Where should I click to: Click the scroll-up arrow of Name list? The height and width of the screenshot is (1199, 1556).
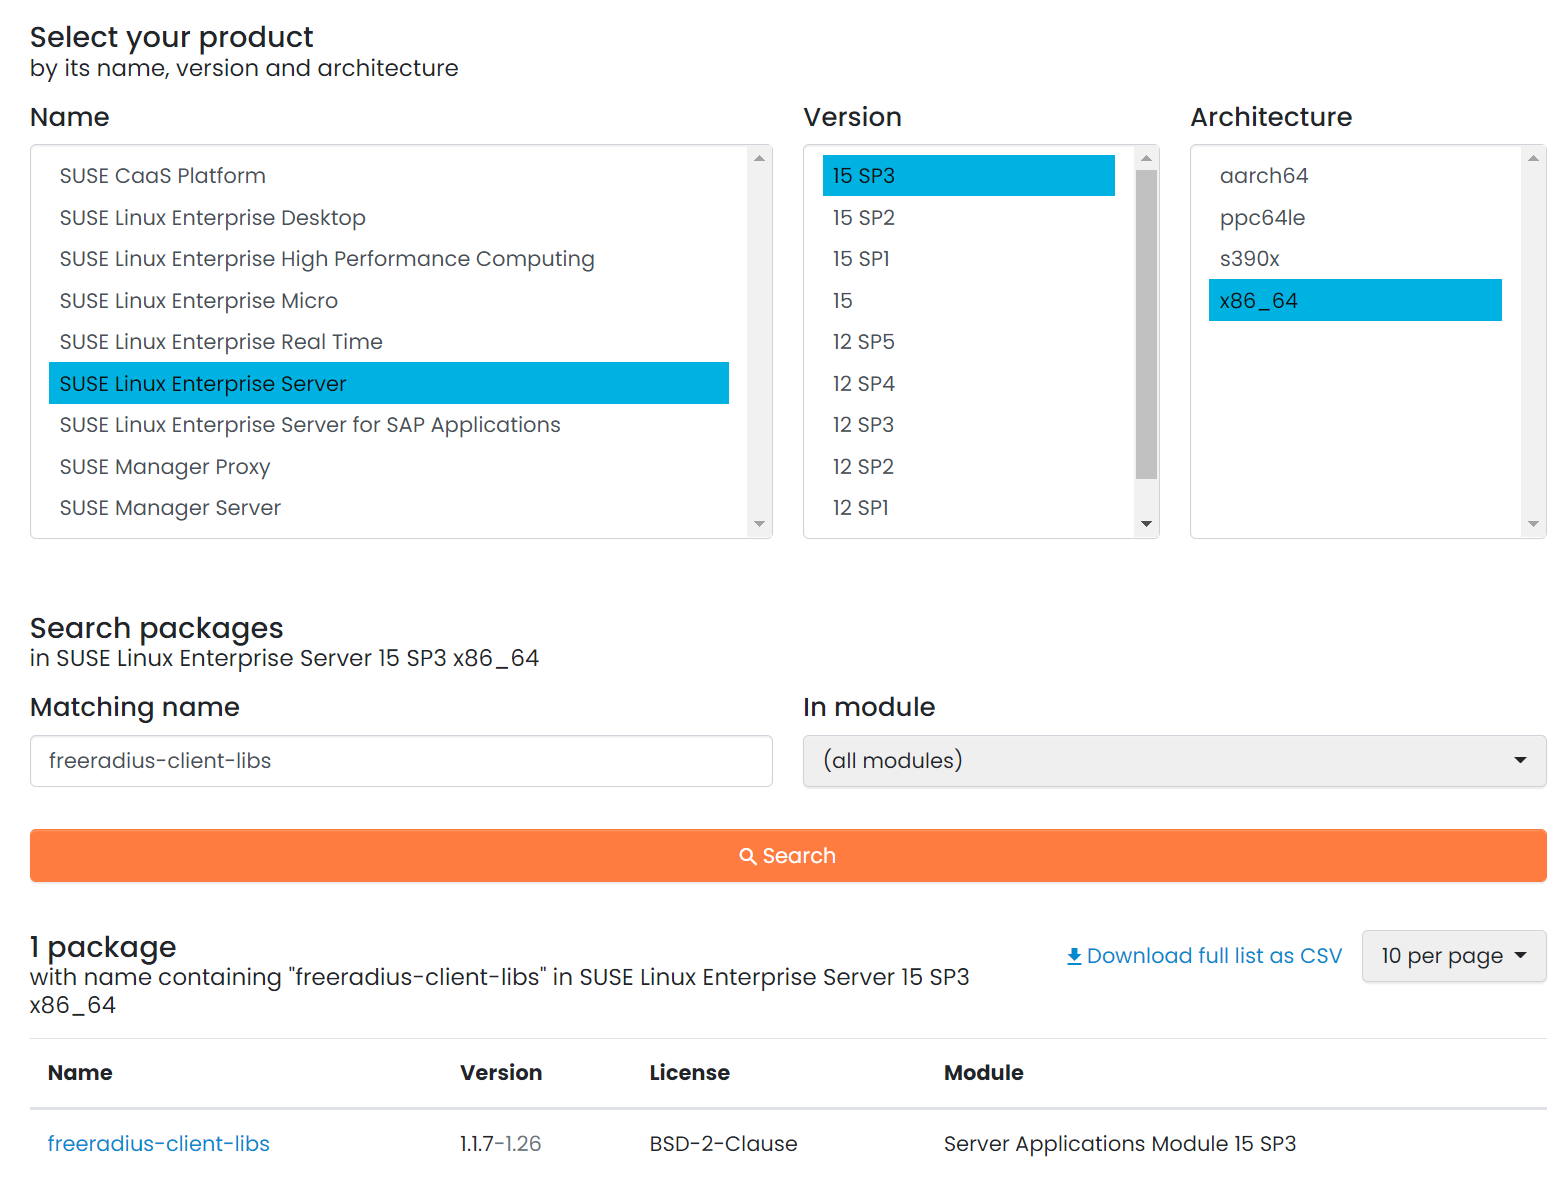[x=759, y=158]
